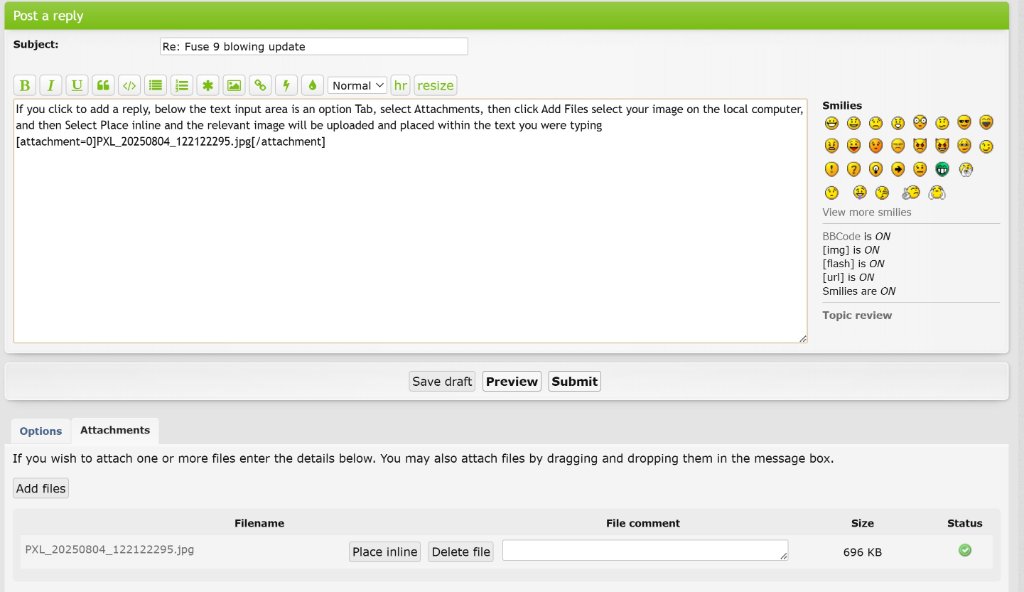Pick a font colour with the droplet icon

click(312, 85)
